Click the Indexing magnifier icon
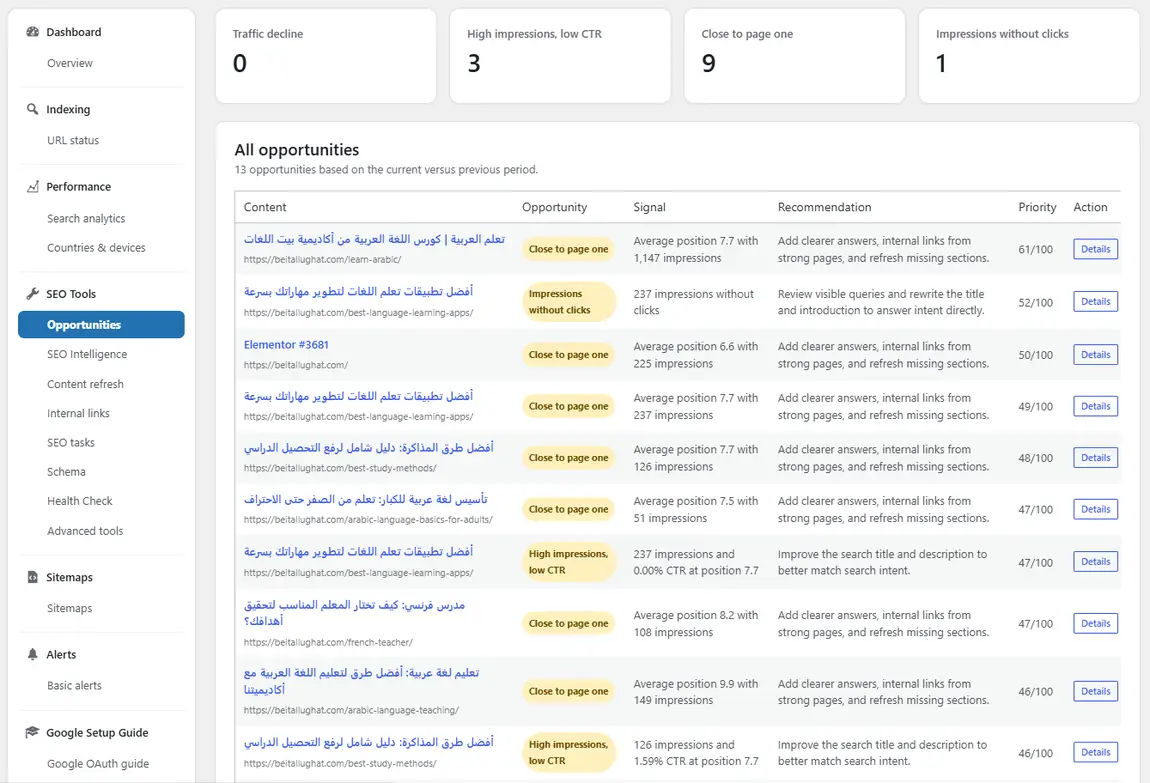 pyautogui.click(x=32, y=109)
